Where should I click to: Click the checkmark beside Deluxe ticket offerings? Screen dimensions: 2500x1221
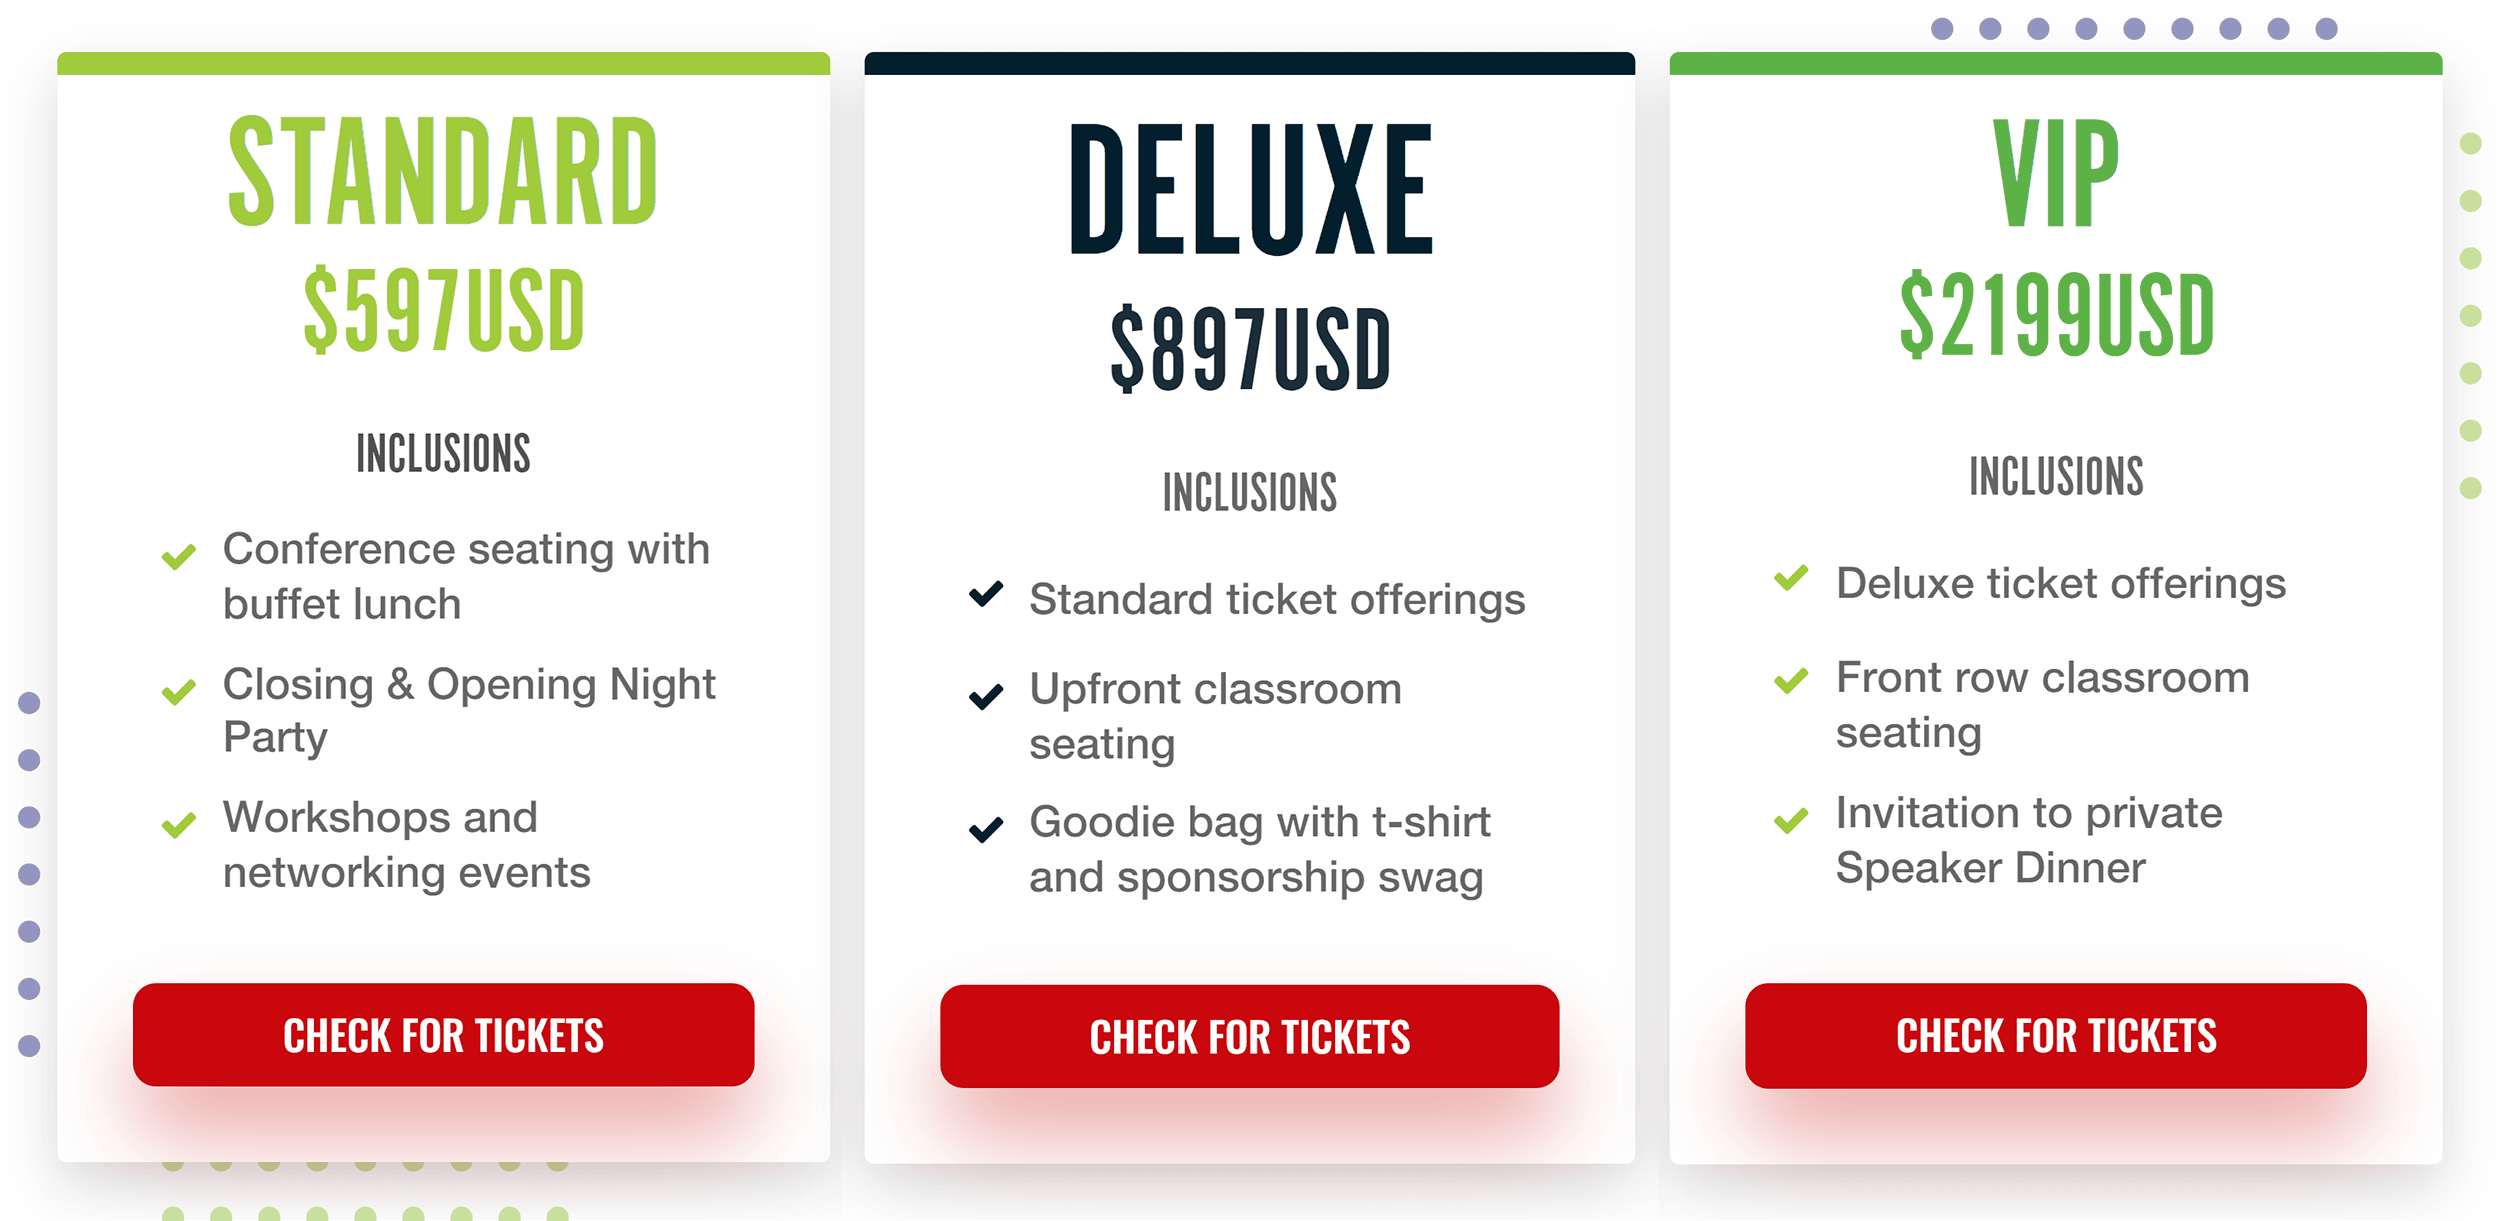click(1791, 580)
